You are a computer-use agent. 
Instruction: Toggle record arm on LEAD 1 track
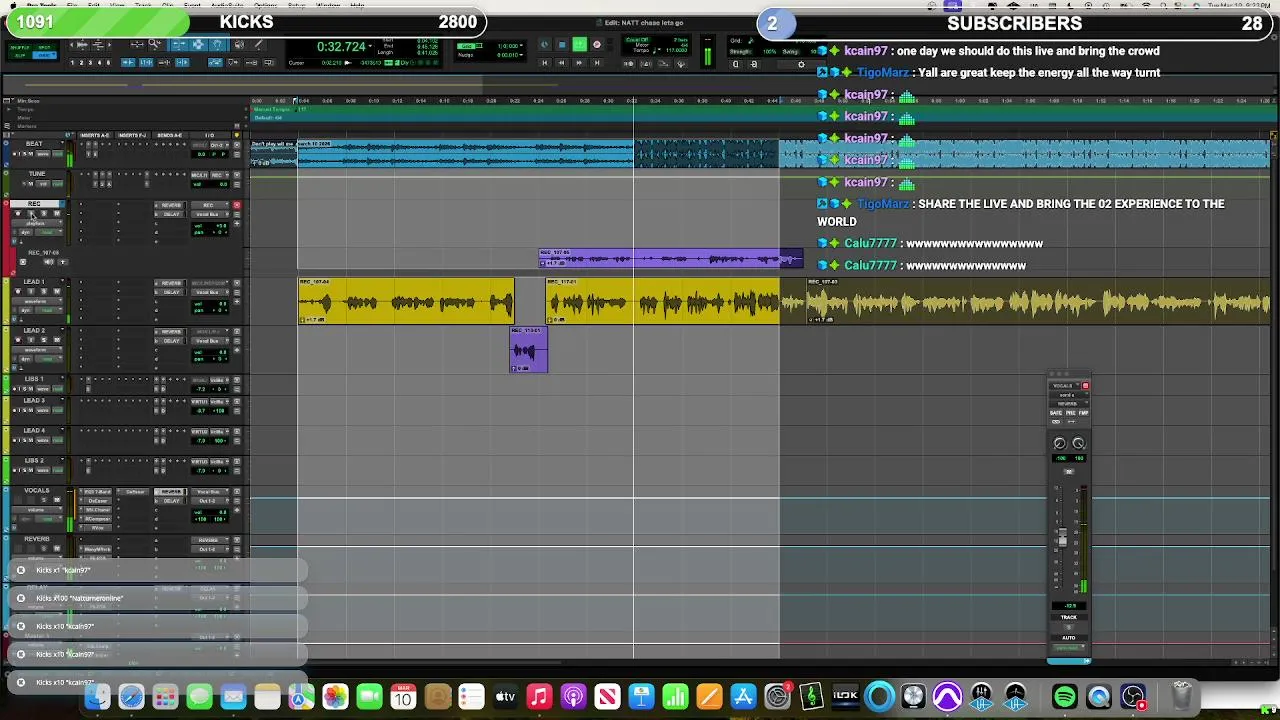tap(18, 291)
